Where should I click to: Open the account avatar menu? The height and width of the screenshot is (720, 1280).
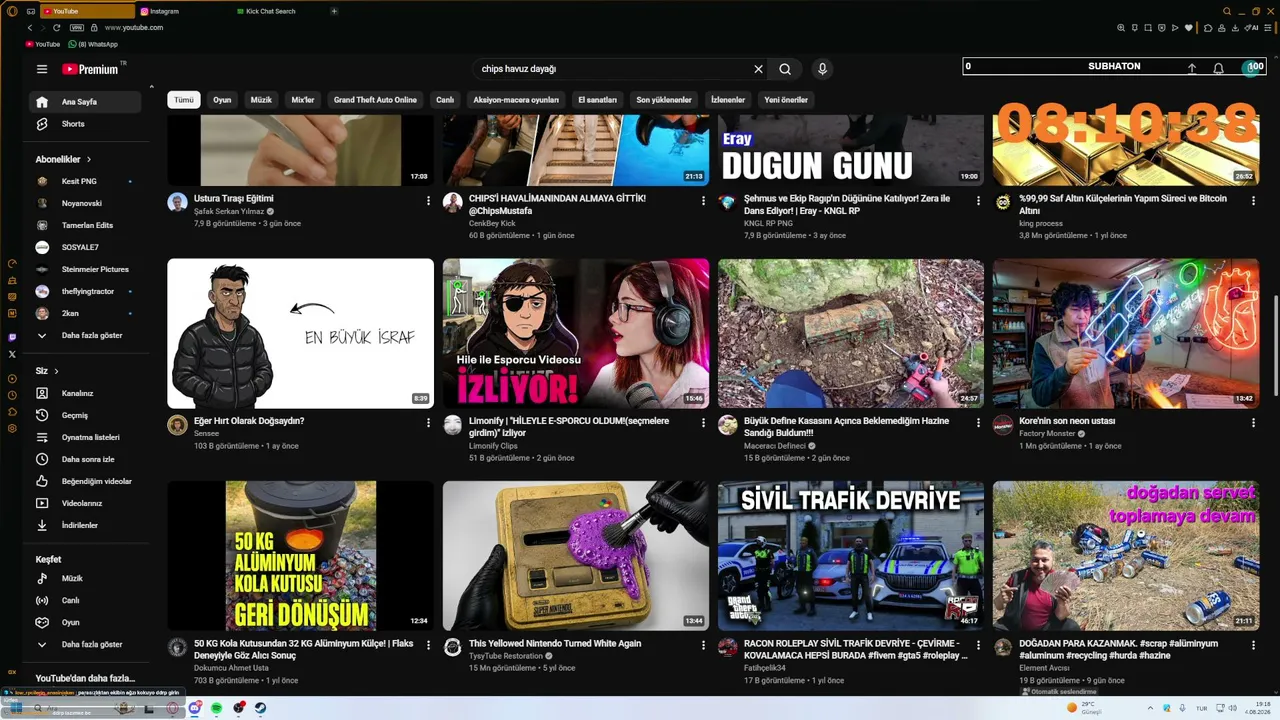click(1252, 68)
